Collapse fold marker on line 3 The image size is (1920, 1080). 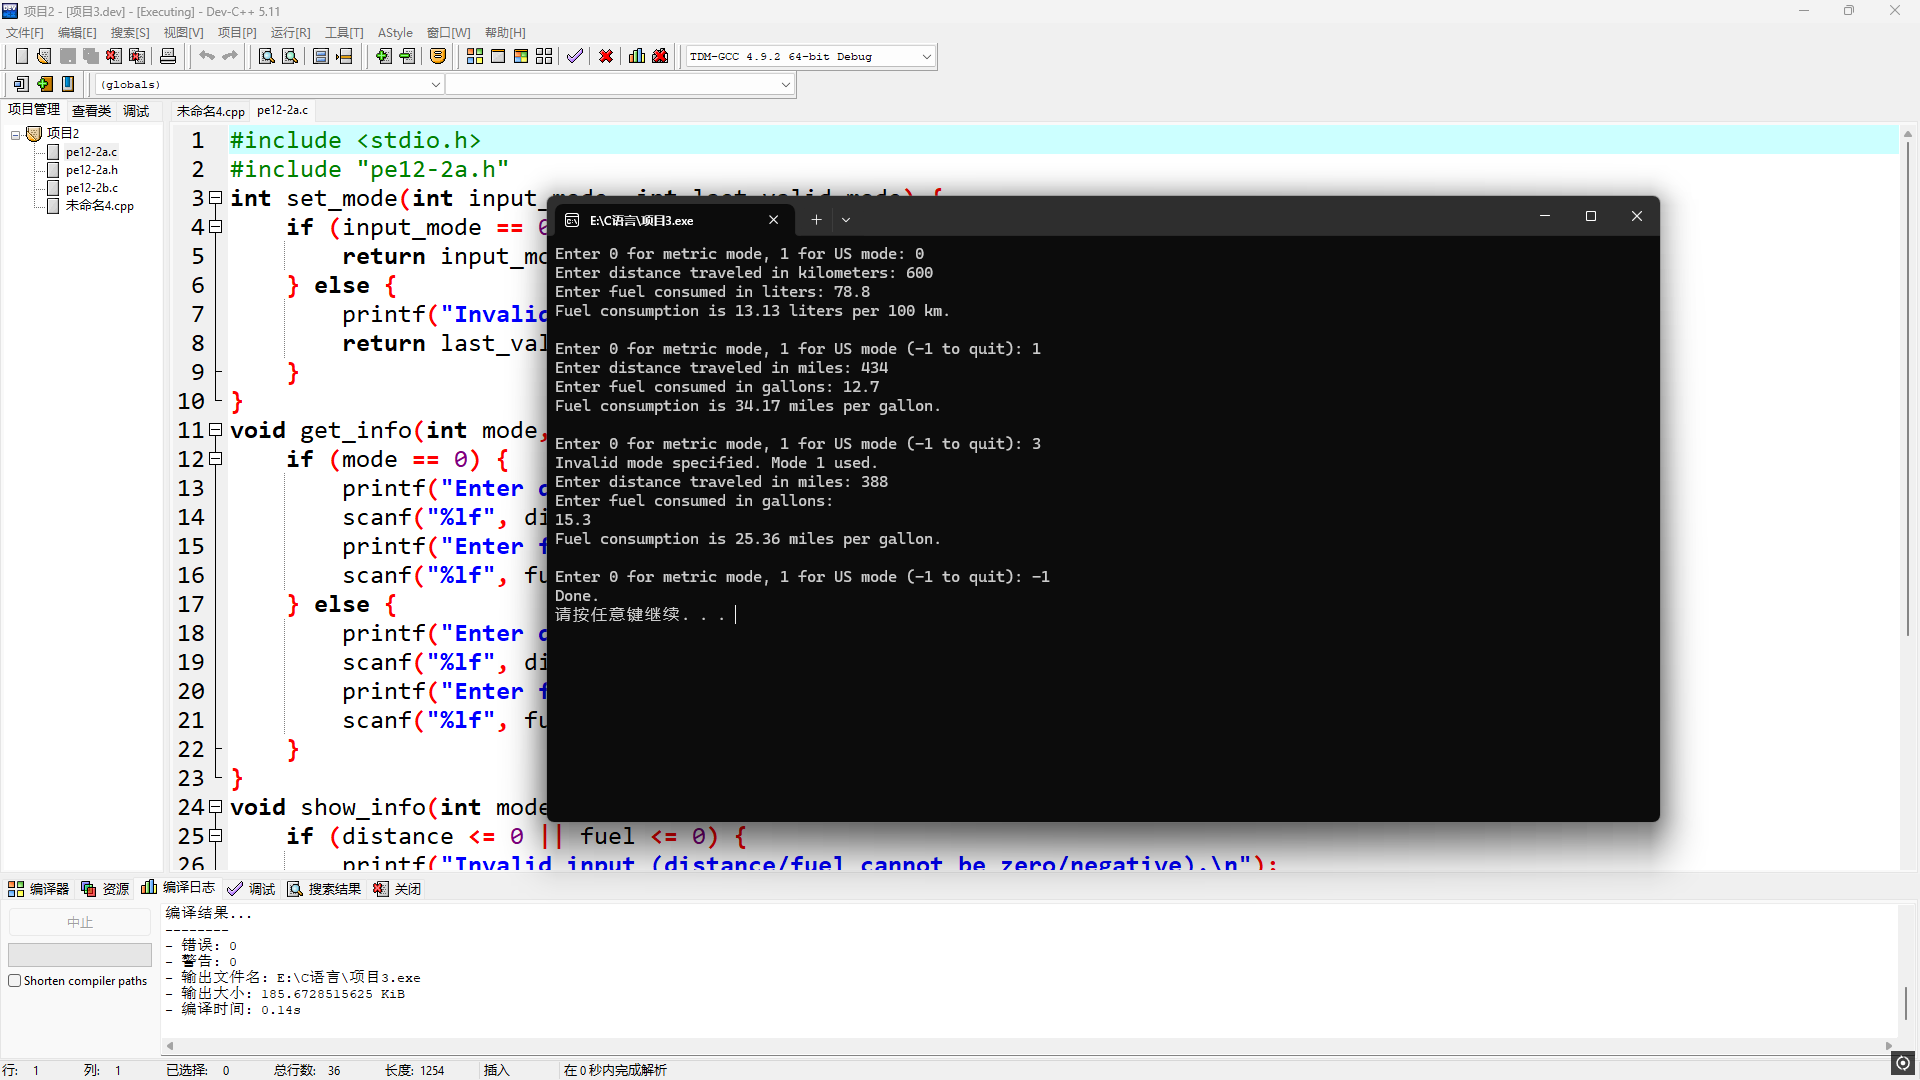tap(215, 198)
